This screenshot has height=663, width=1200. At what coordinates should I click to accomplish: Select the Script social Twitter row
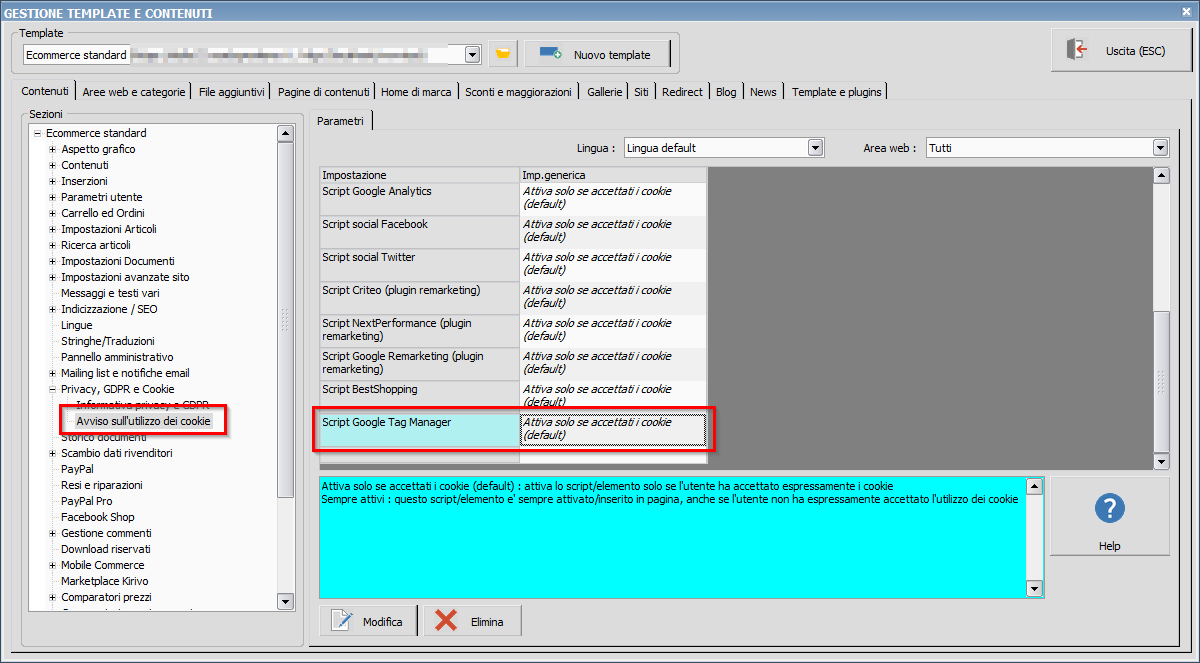pyautogui.click(x=513, y=265)
